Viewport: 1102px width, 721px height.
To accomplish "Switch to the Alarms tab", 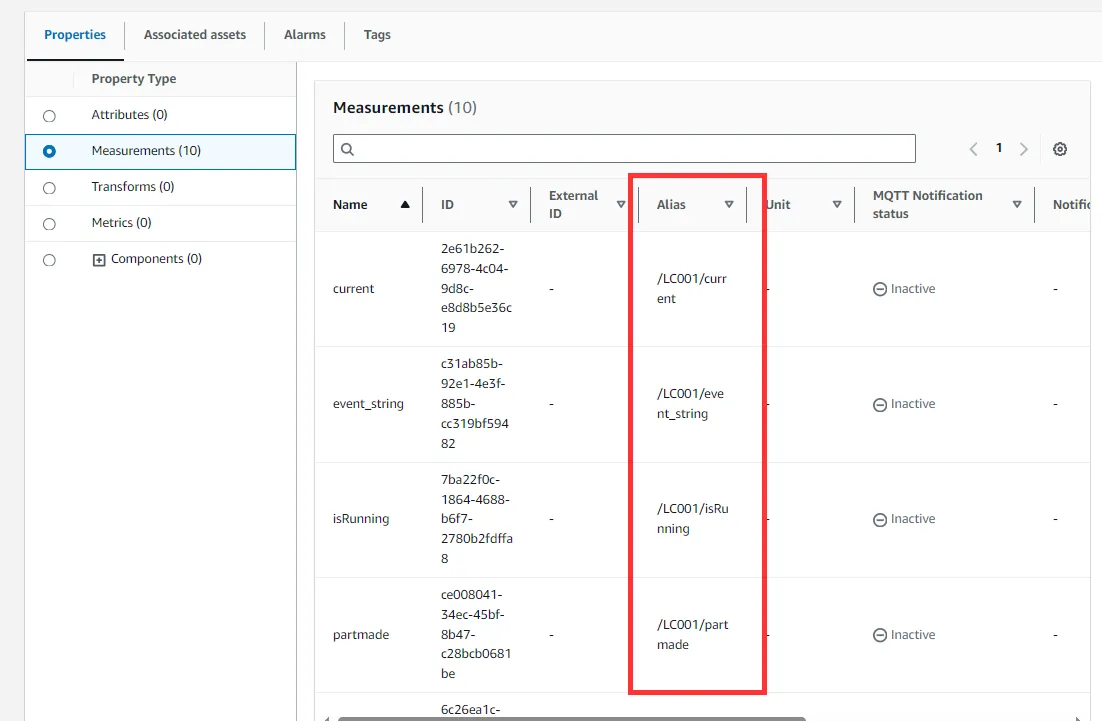I will click(x=305, y=34).
